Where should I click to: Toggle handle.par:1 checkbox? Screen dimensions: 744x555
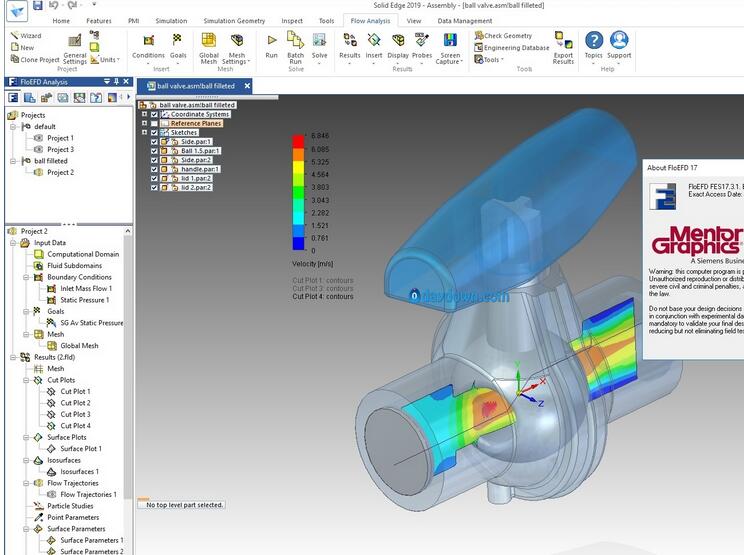tap(154, 169)
